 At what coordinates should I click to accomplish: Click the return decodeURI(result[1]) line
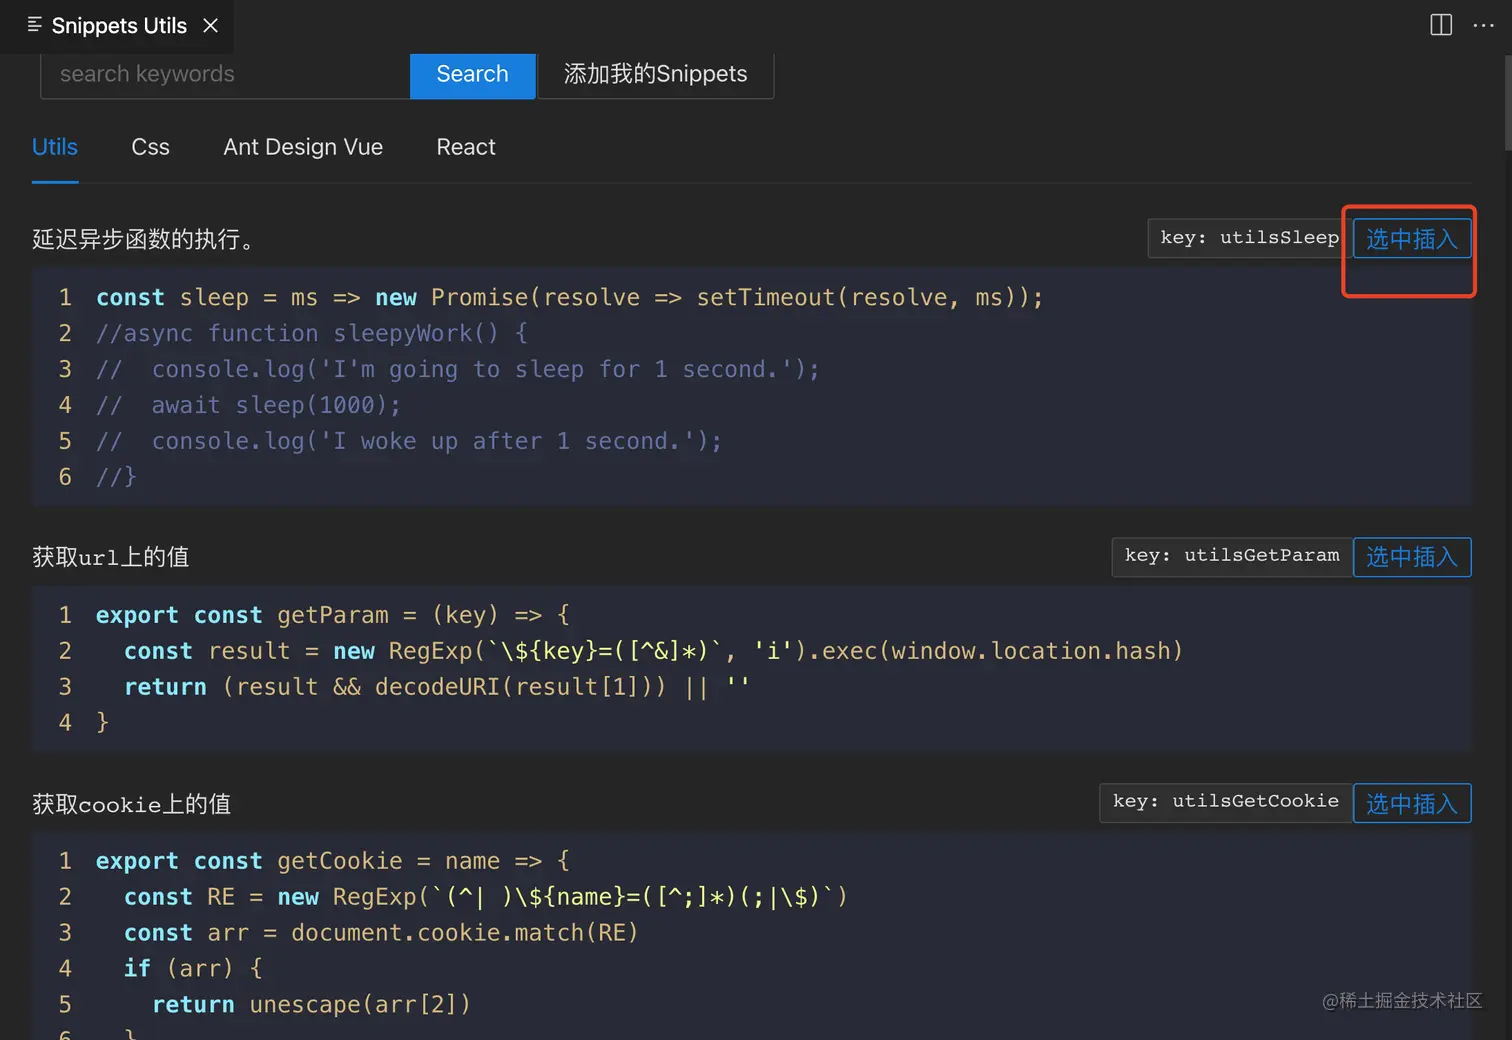click(x=437, y=688)
